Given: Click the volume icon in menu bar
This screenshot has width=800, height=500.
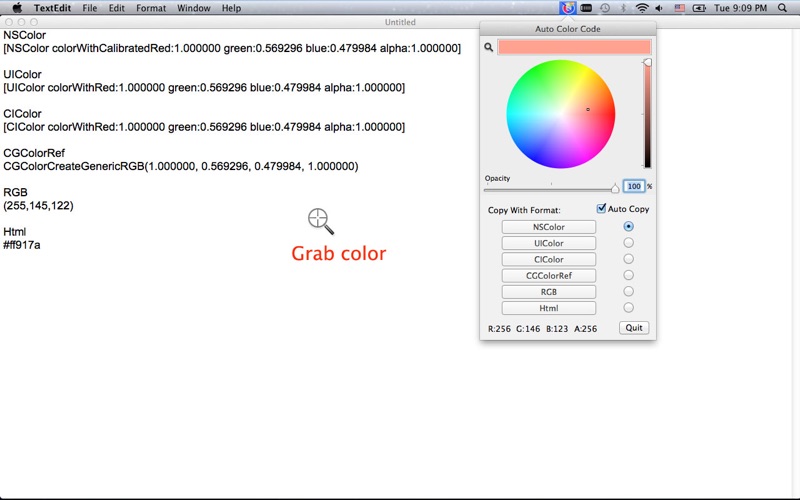Looking at the screenshot, I should pos(659,8).
